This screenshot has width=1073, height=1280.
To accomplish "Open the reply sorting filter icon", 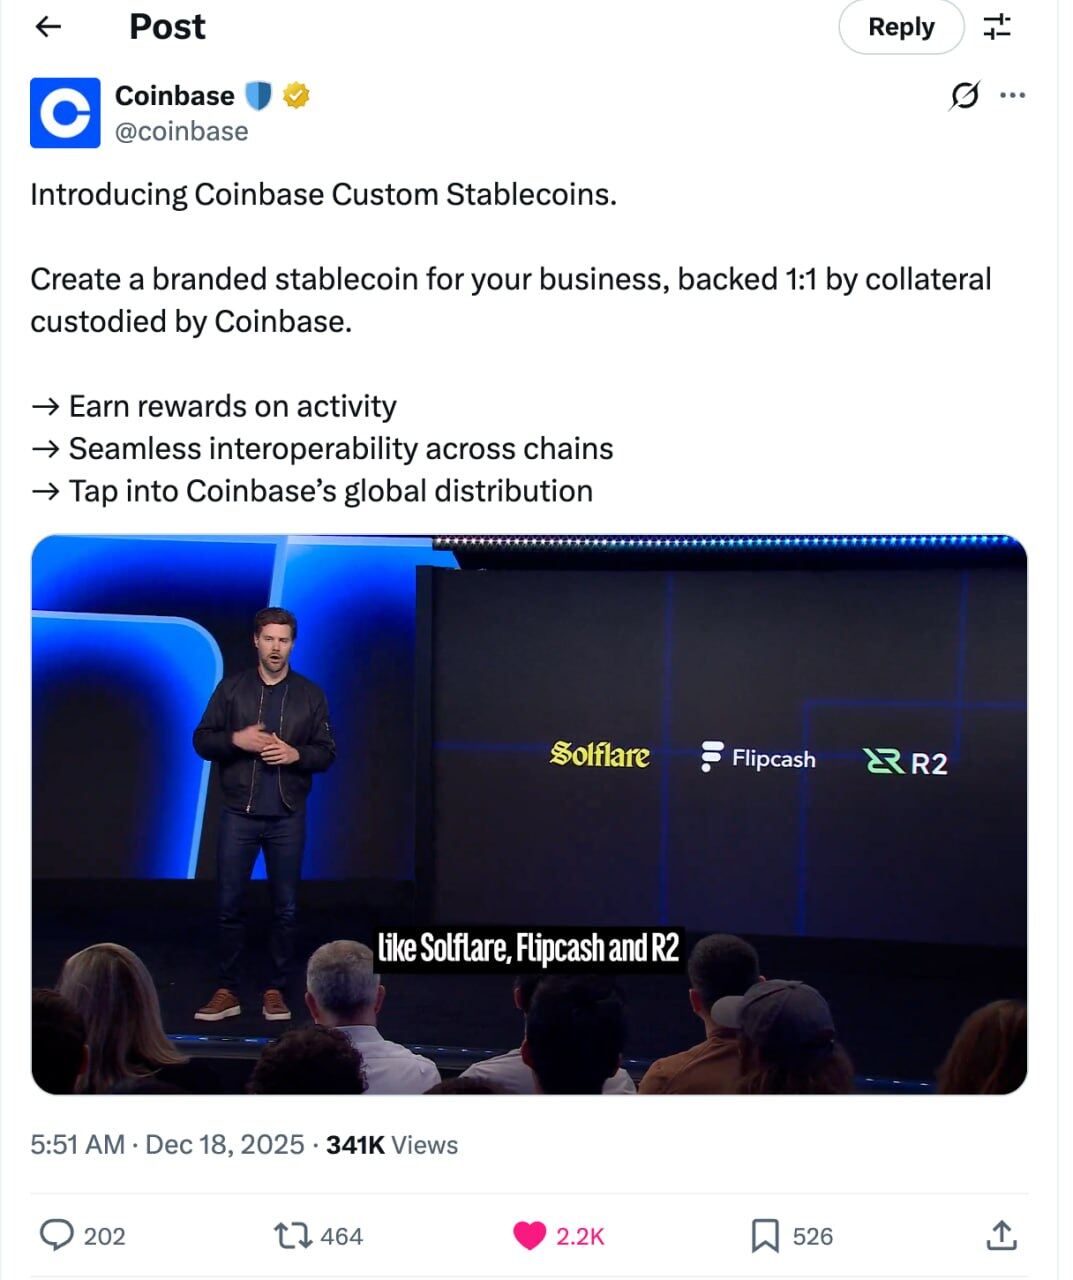I will 997,27.
